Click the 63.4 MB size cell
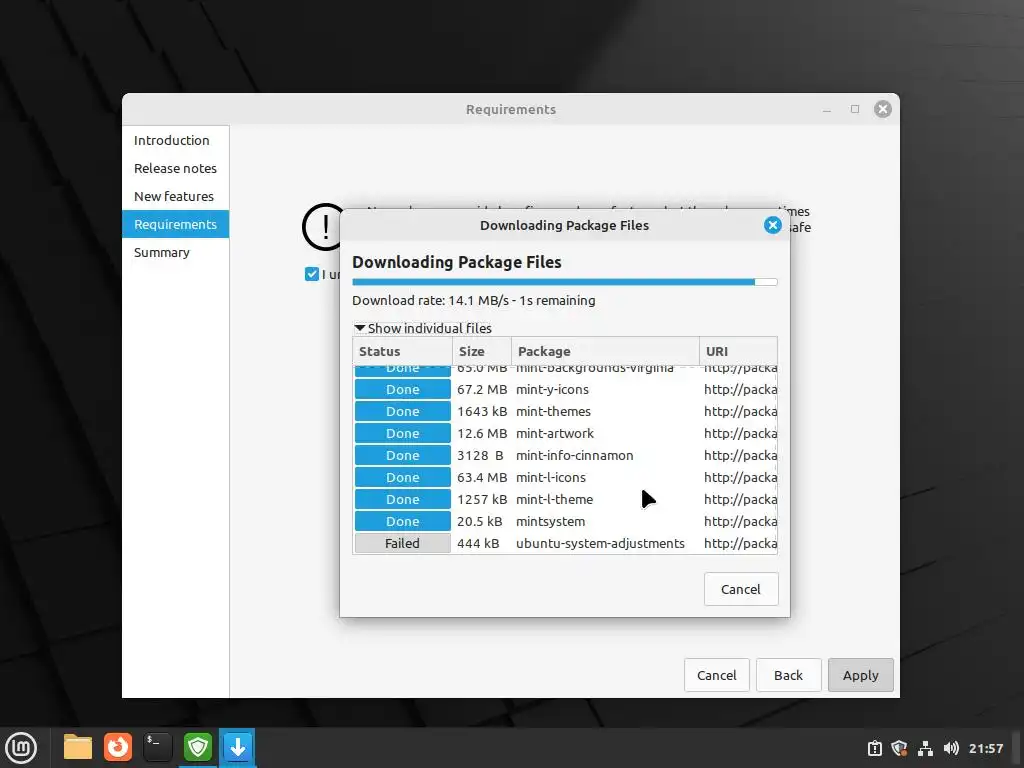The image size is (1024, 768). click(x=482, y=477)
